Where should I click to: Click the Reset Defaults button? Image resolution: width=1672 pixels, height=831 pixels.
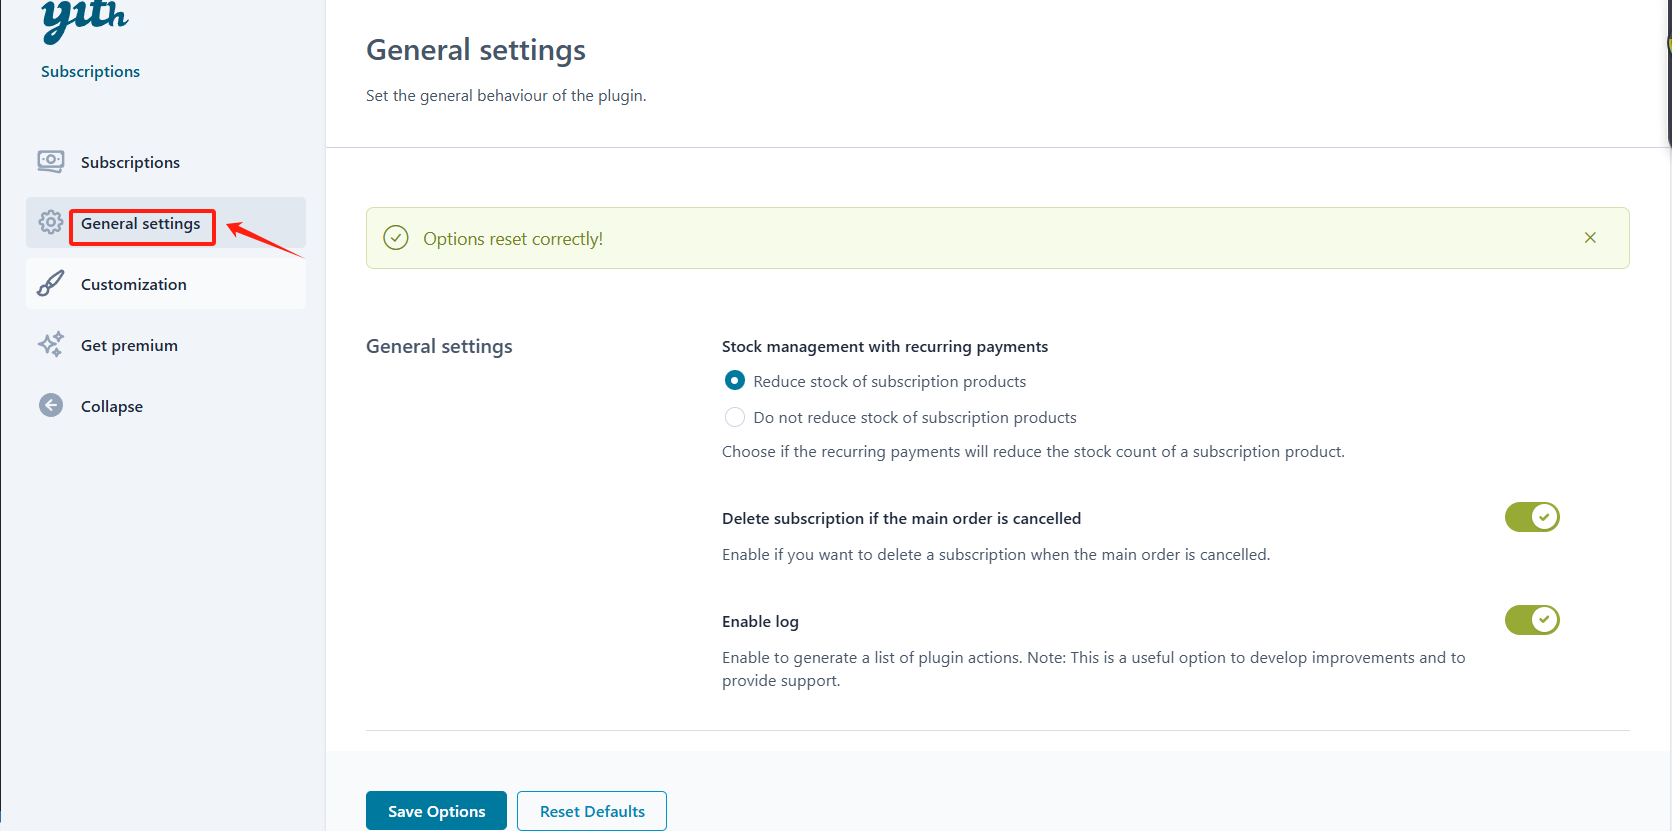click(x=592, y=811)
